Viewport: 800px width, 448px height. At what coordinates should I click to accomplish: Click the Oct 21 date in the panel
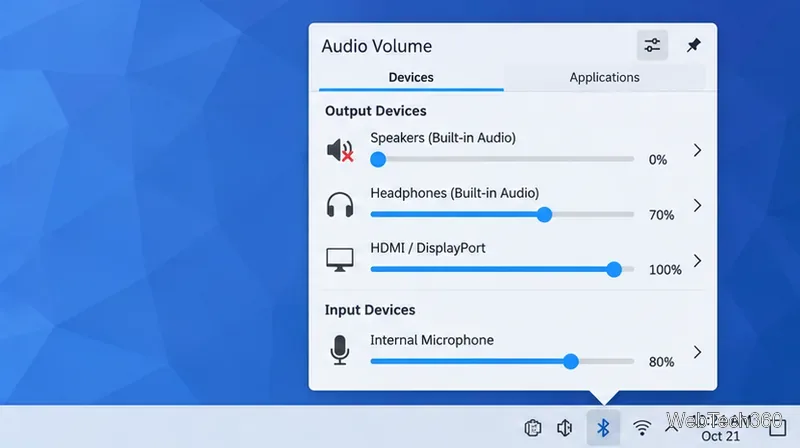(720, 436)
